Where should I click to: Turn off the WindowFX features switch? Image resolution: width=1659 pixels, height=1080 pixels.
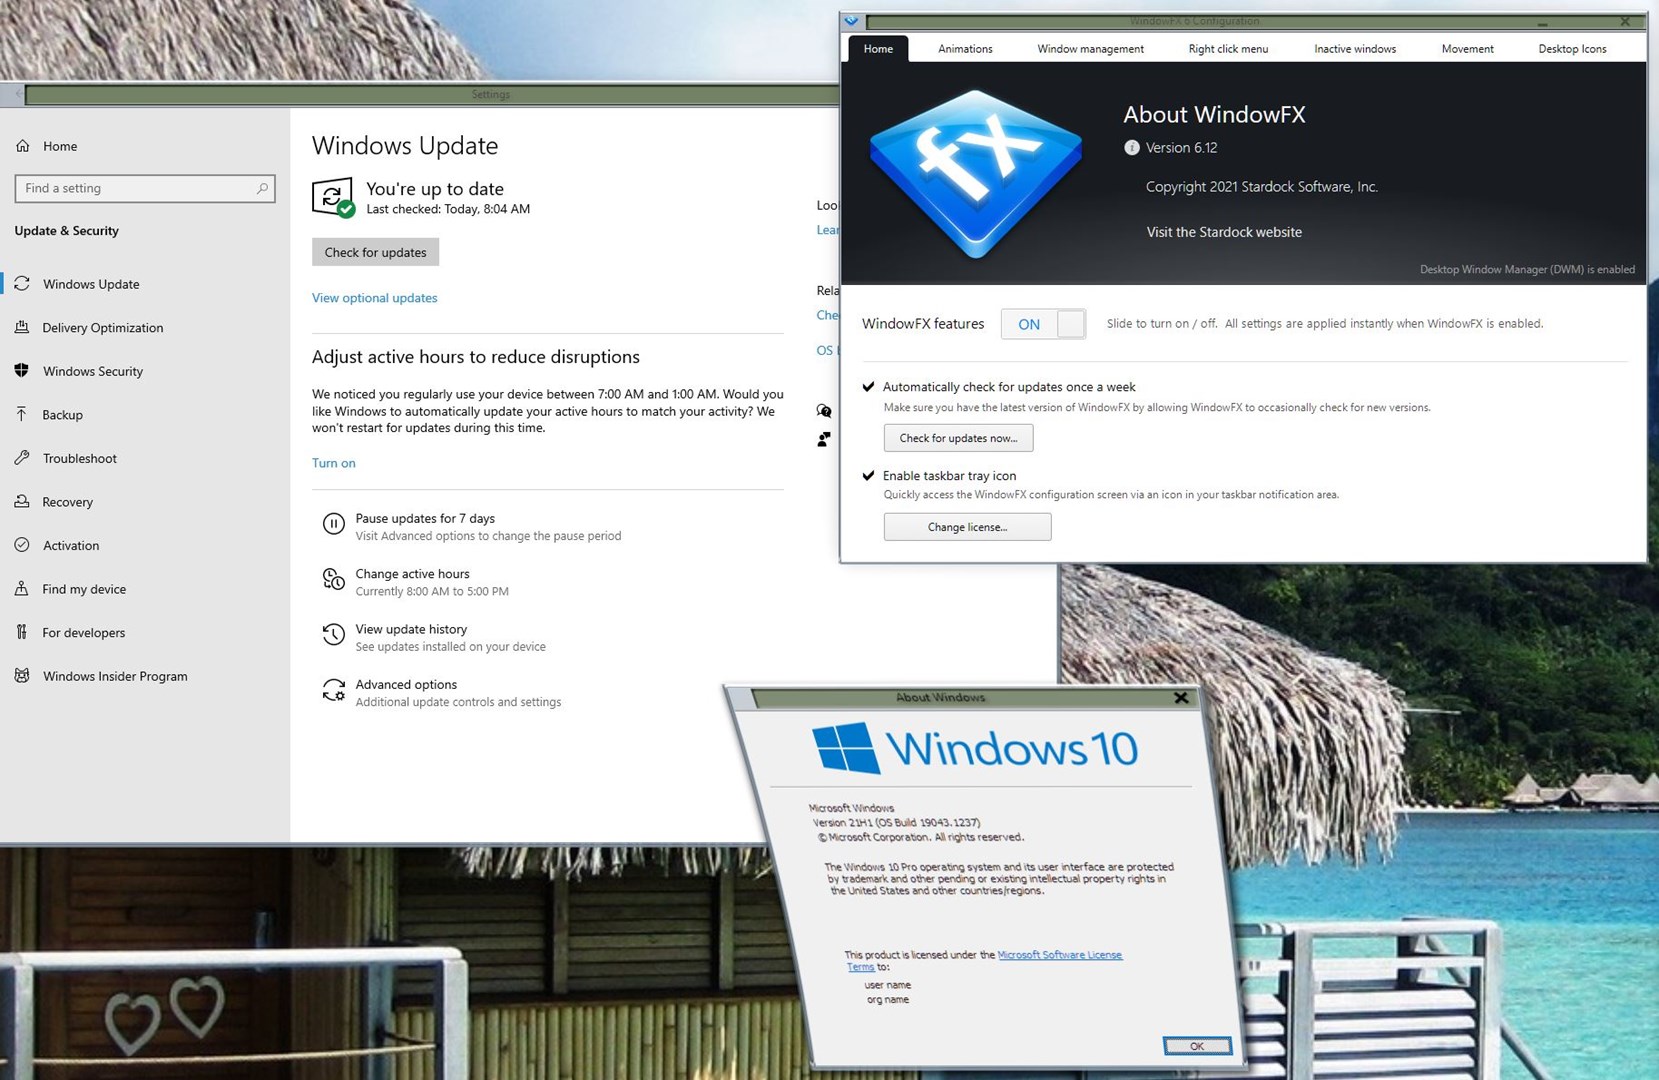tap(1043, 324)
